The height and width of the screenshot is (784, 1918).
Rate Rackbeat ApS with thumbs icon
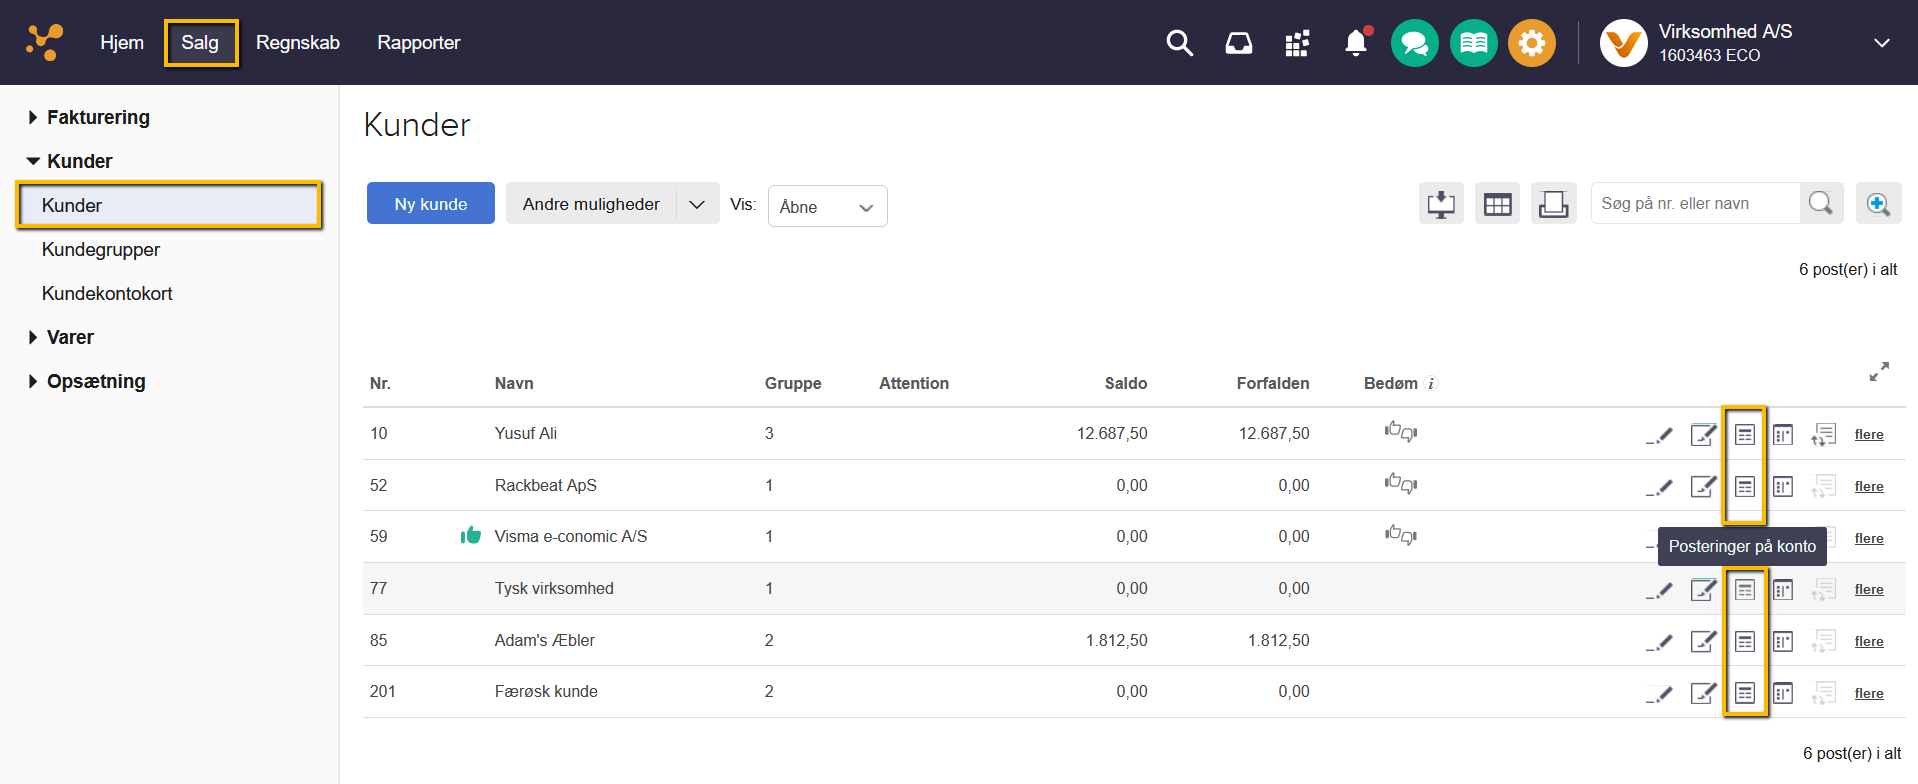coord(1400,485)
